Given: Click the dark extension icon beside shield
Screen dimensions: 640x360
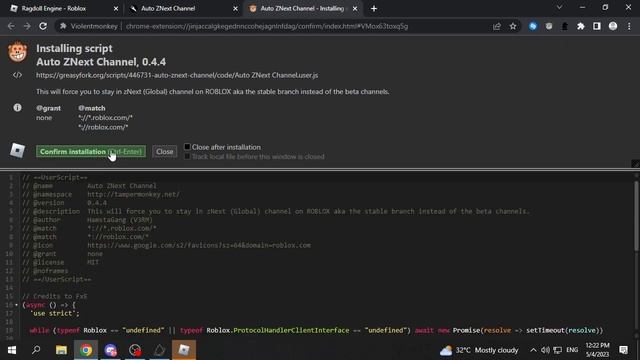Looking at the screenshot, I should (x=564, y=26).
